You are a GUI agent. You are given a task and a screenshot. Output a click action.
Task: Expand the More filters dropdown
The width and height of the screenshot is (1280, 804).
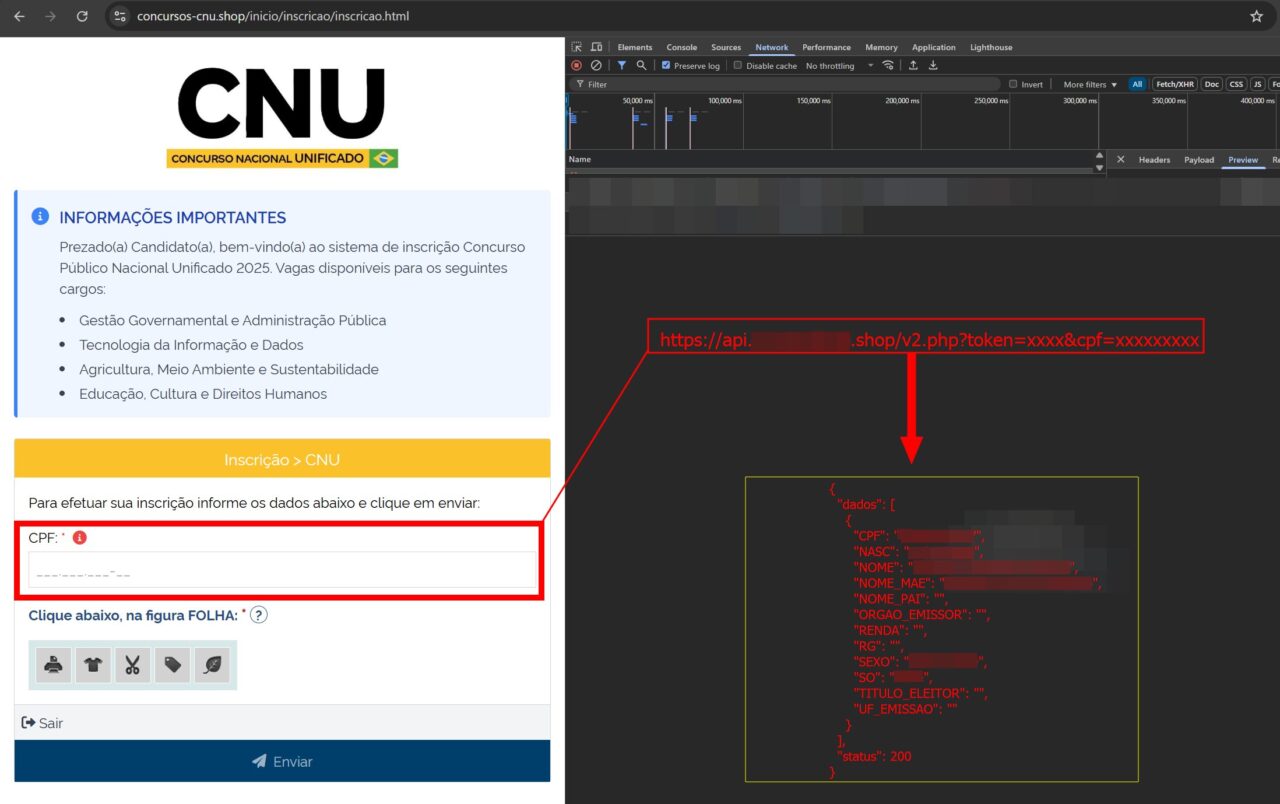point(1090,84)
